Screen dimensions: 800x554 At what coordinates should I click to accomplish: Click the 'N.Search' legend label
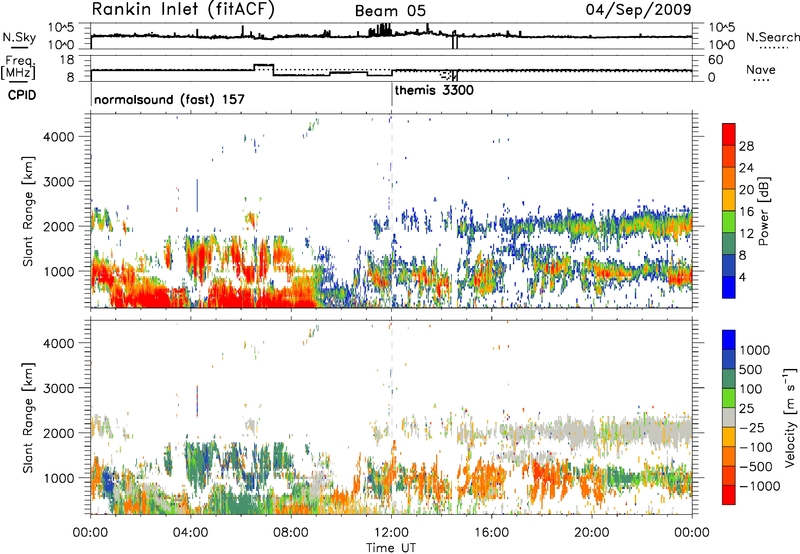pos(772,37)
